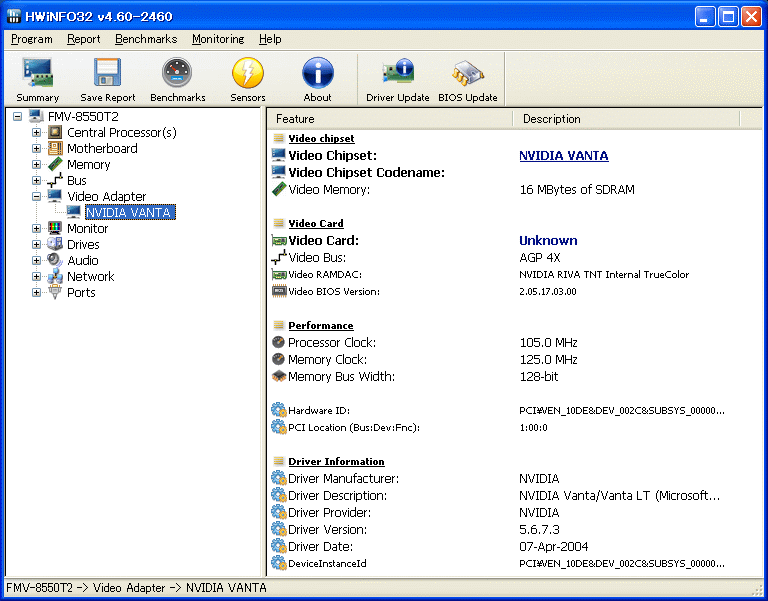768x601 pixels.
Task: Collapse the Video Adapter node
Action: coord(37,197)
